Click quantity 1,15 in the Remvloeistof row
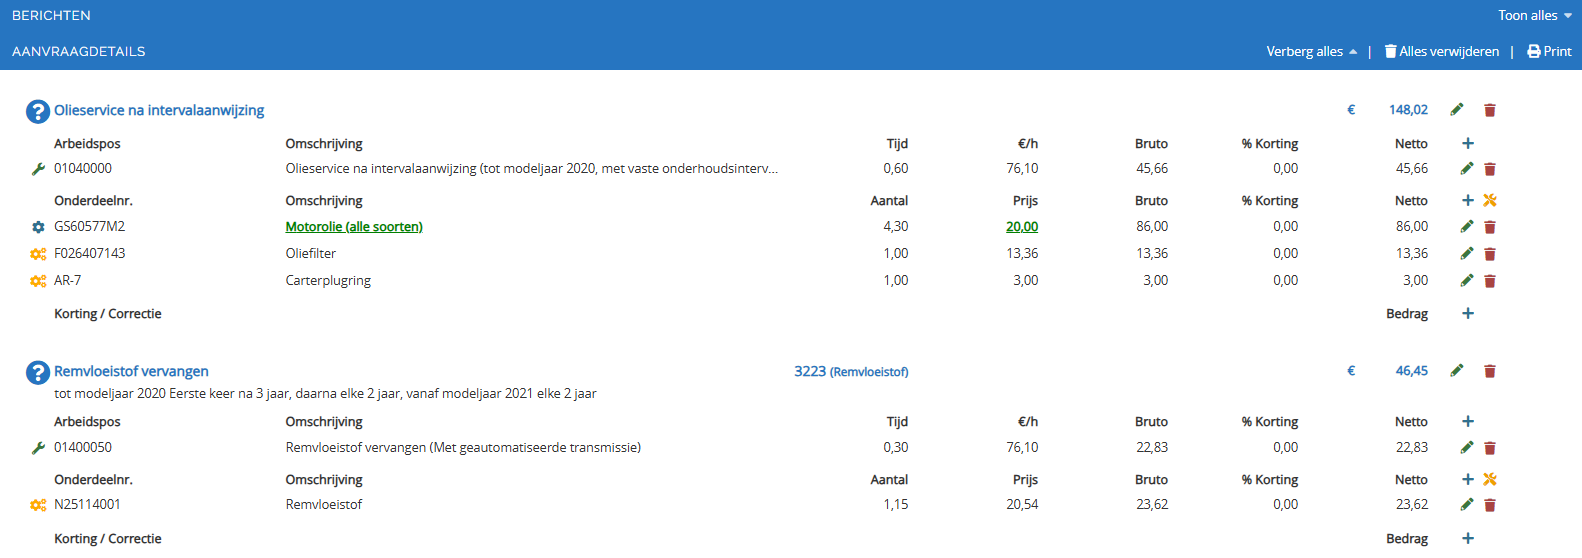This screenshot has width=1582, height=558. (x=896, y=505)
